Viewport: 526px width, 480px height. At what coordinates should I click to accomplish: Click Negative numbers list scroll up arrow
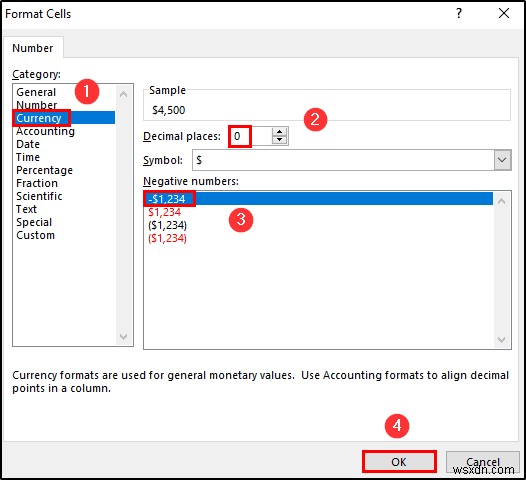[502, 201]
